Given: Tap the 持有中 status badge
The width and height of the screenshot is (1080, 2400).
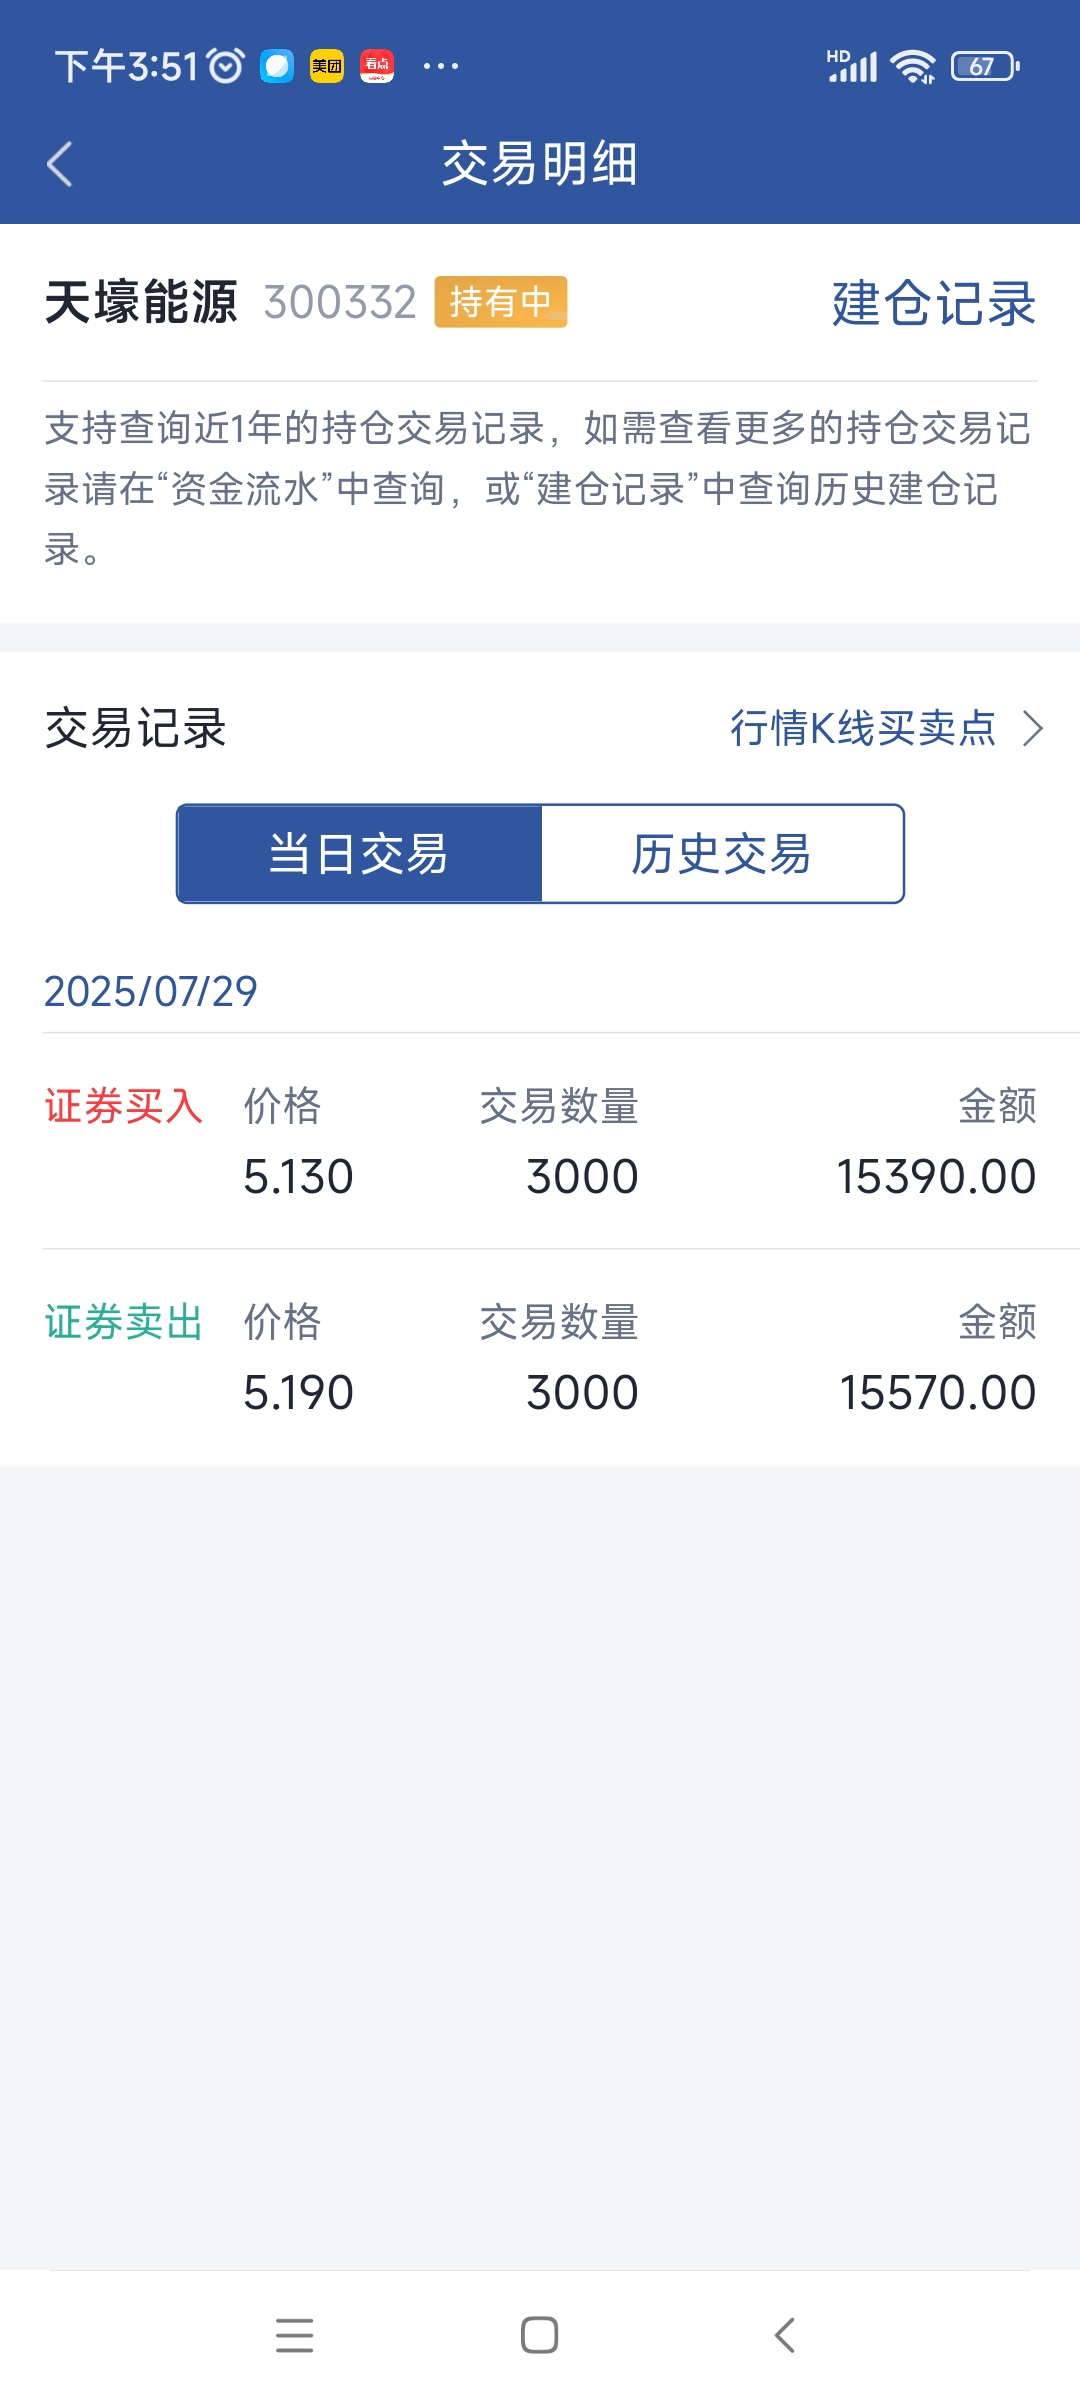Looking at the screenshot, I should (x=500, y=302).
